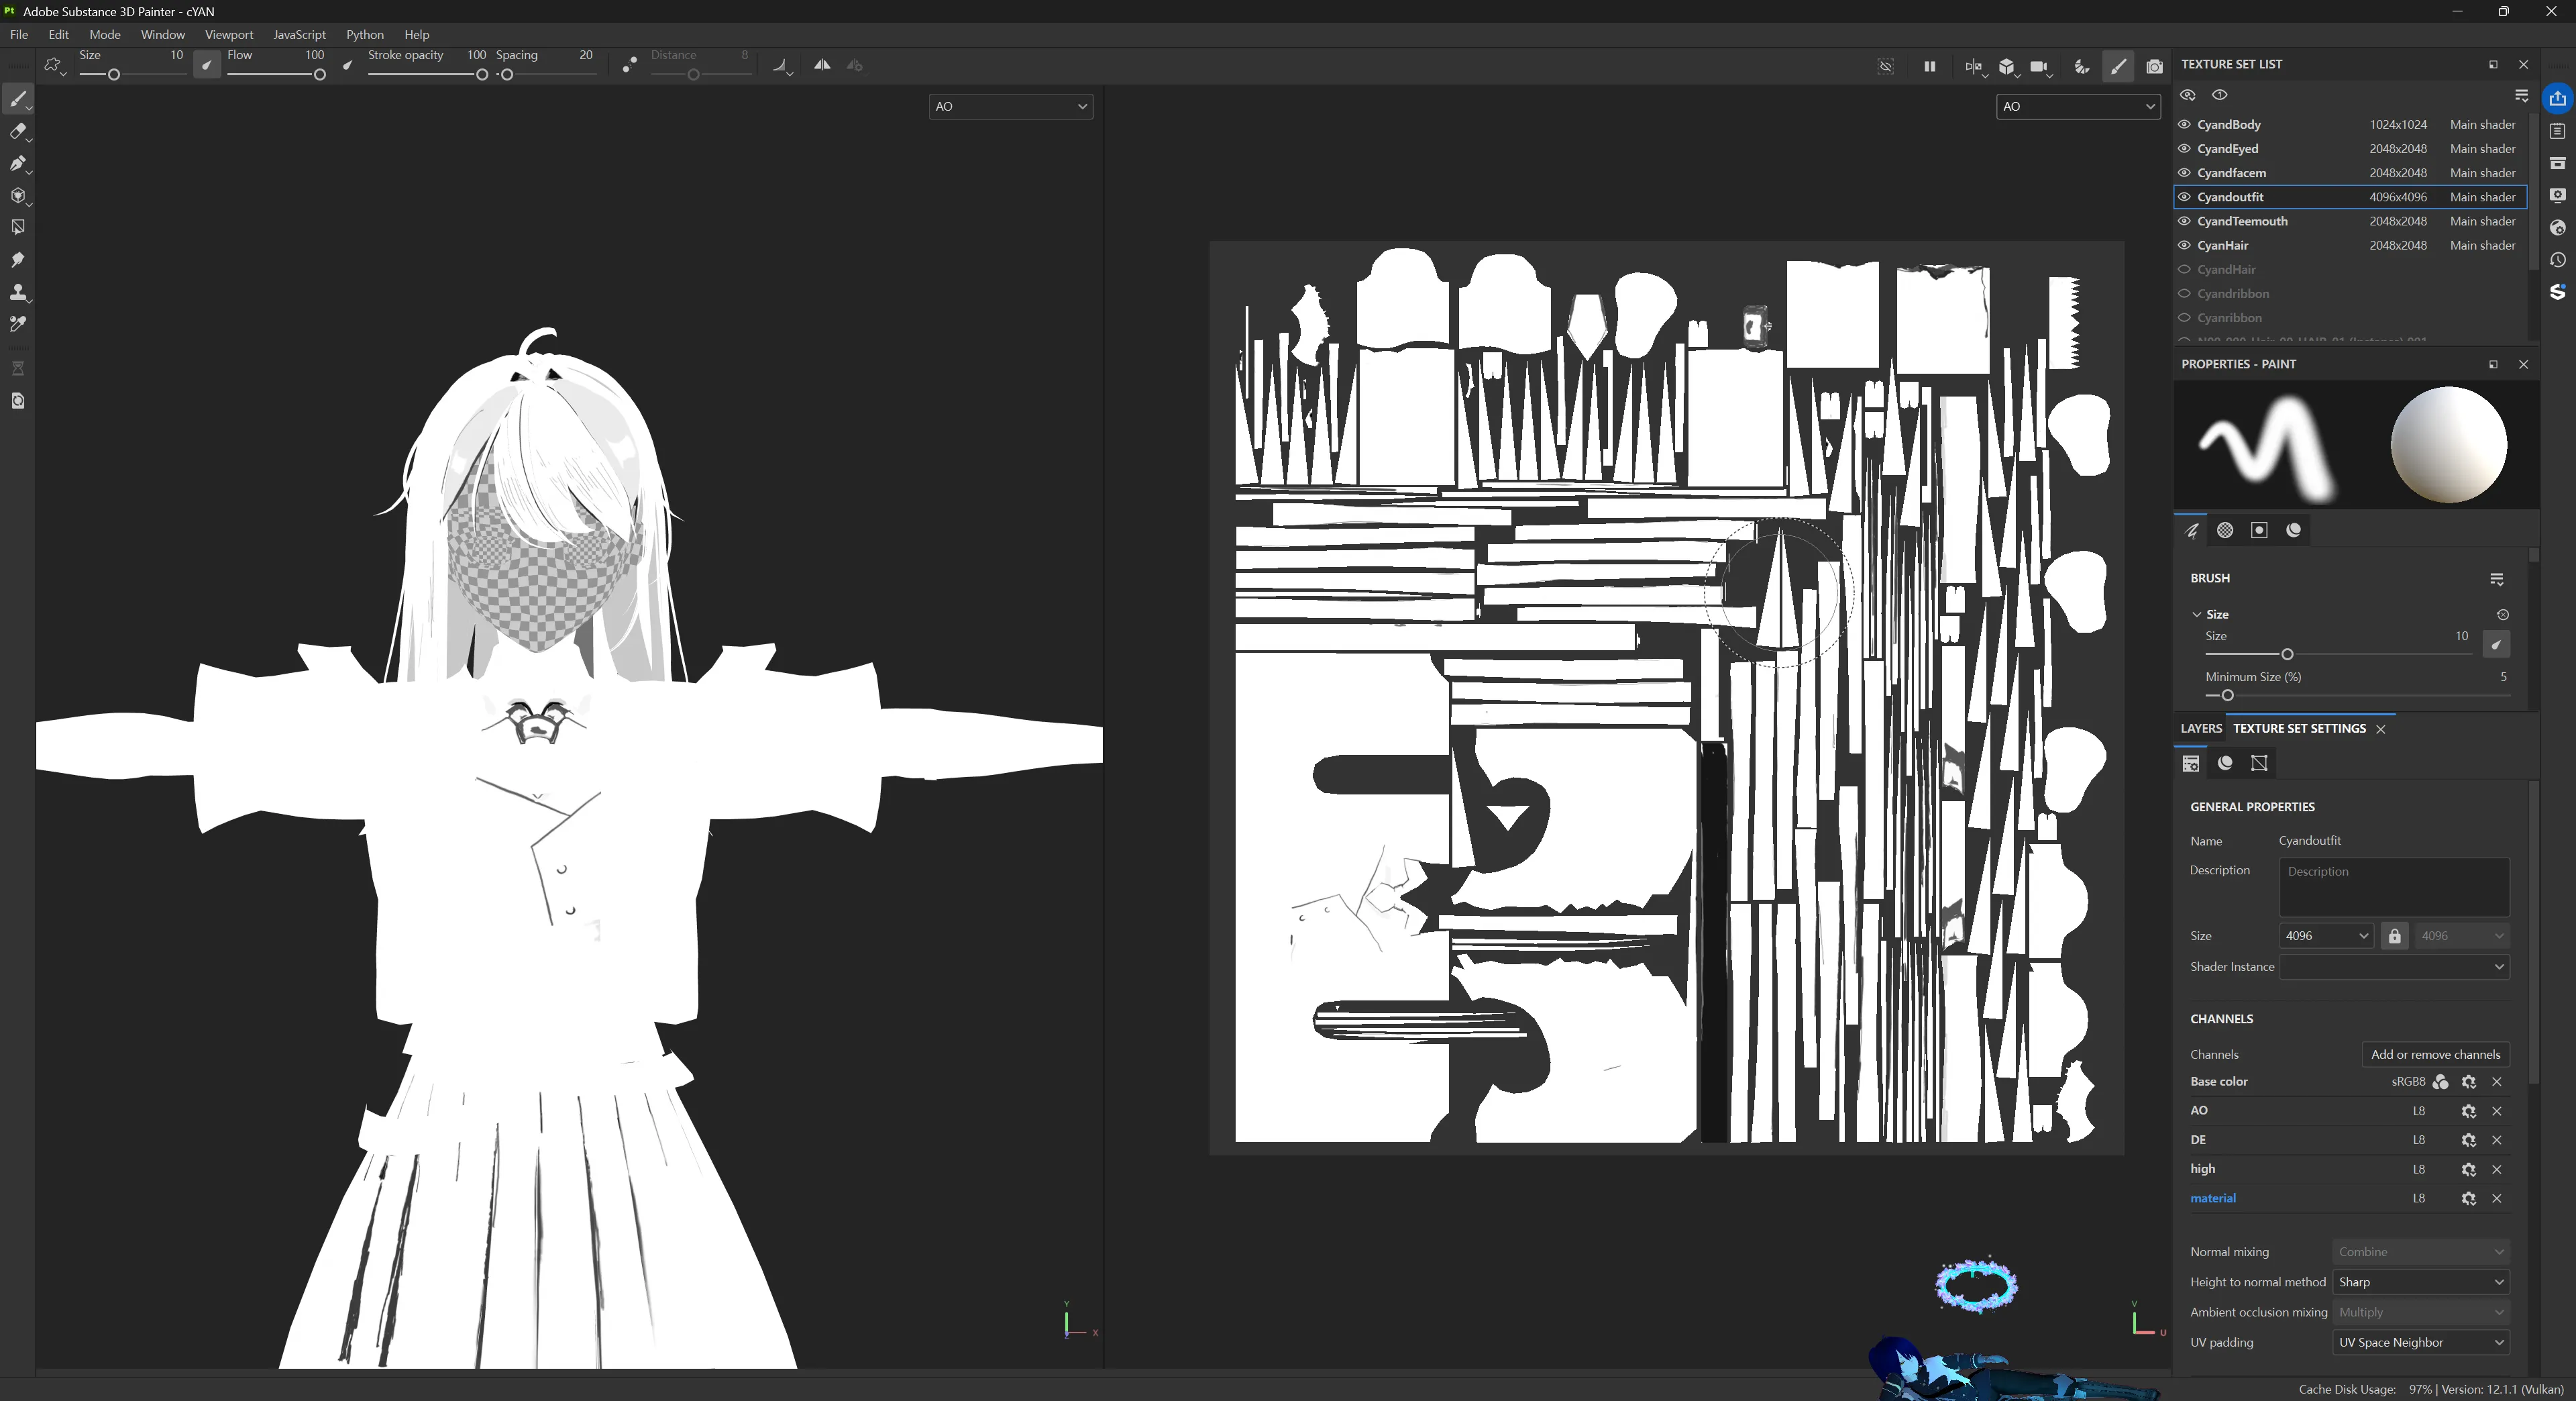Select the Eraser tool in left toolbar
Viewport: 2576px width, 1401px height.
[18, 131]
